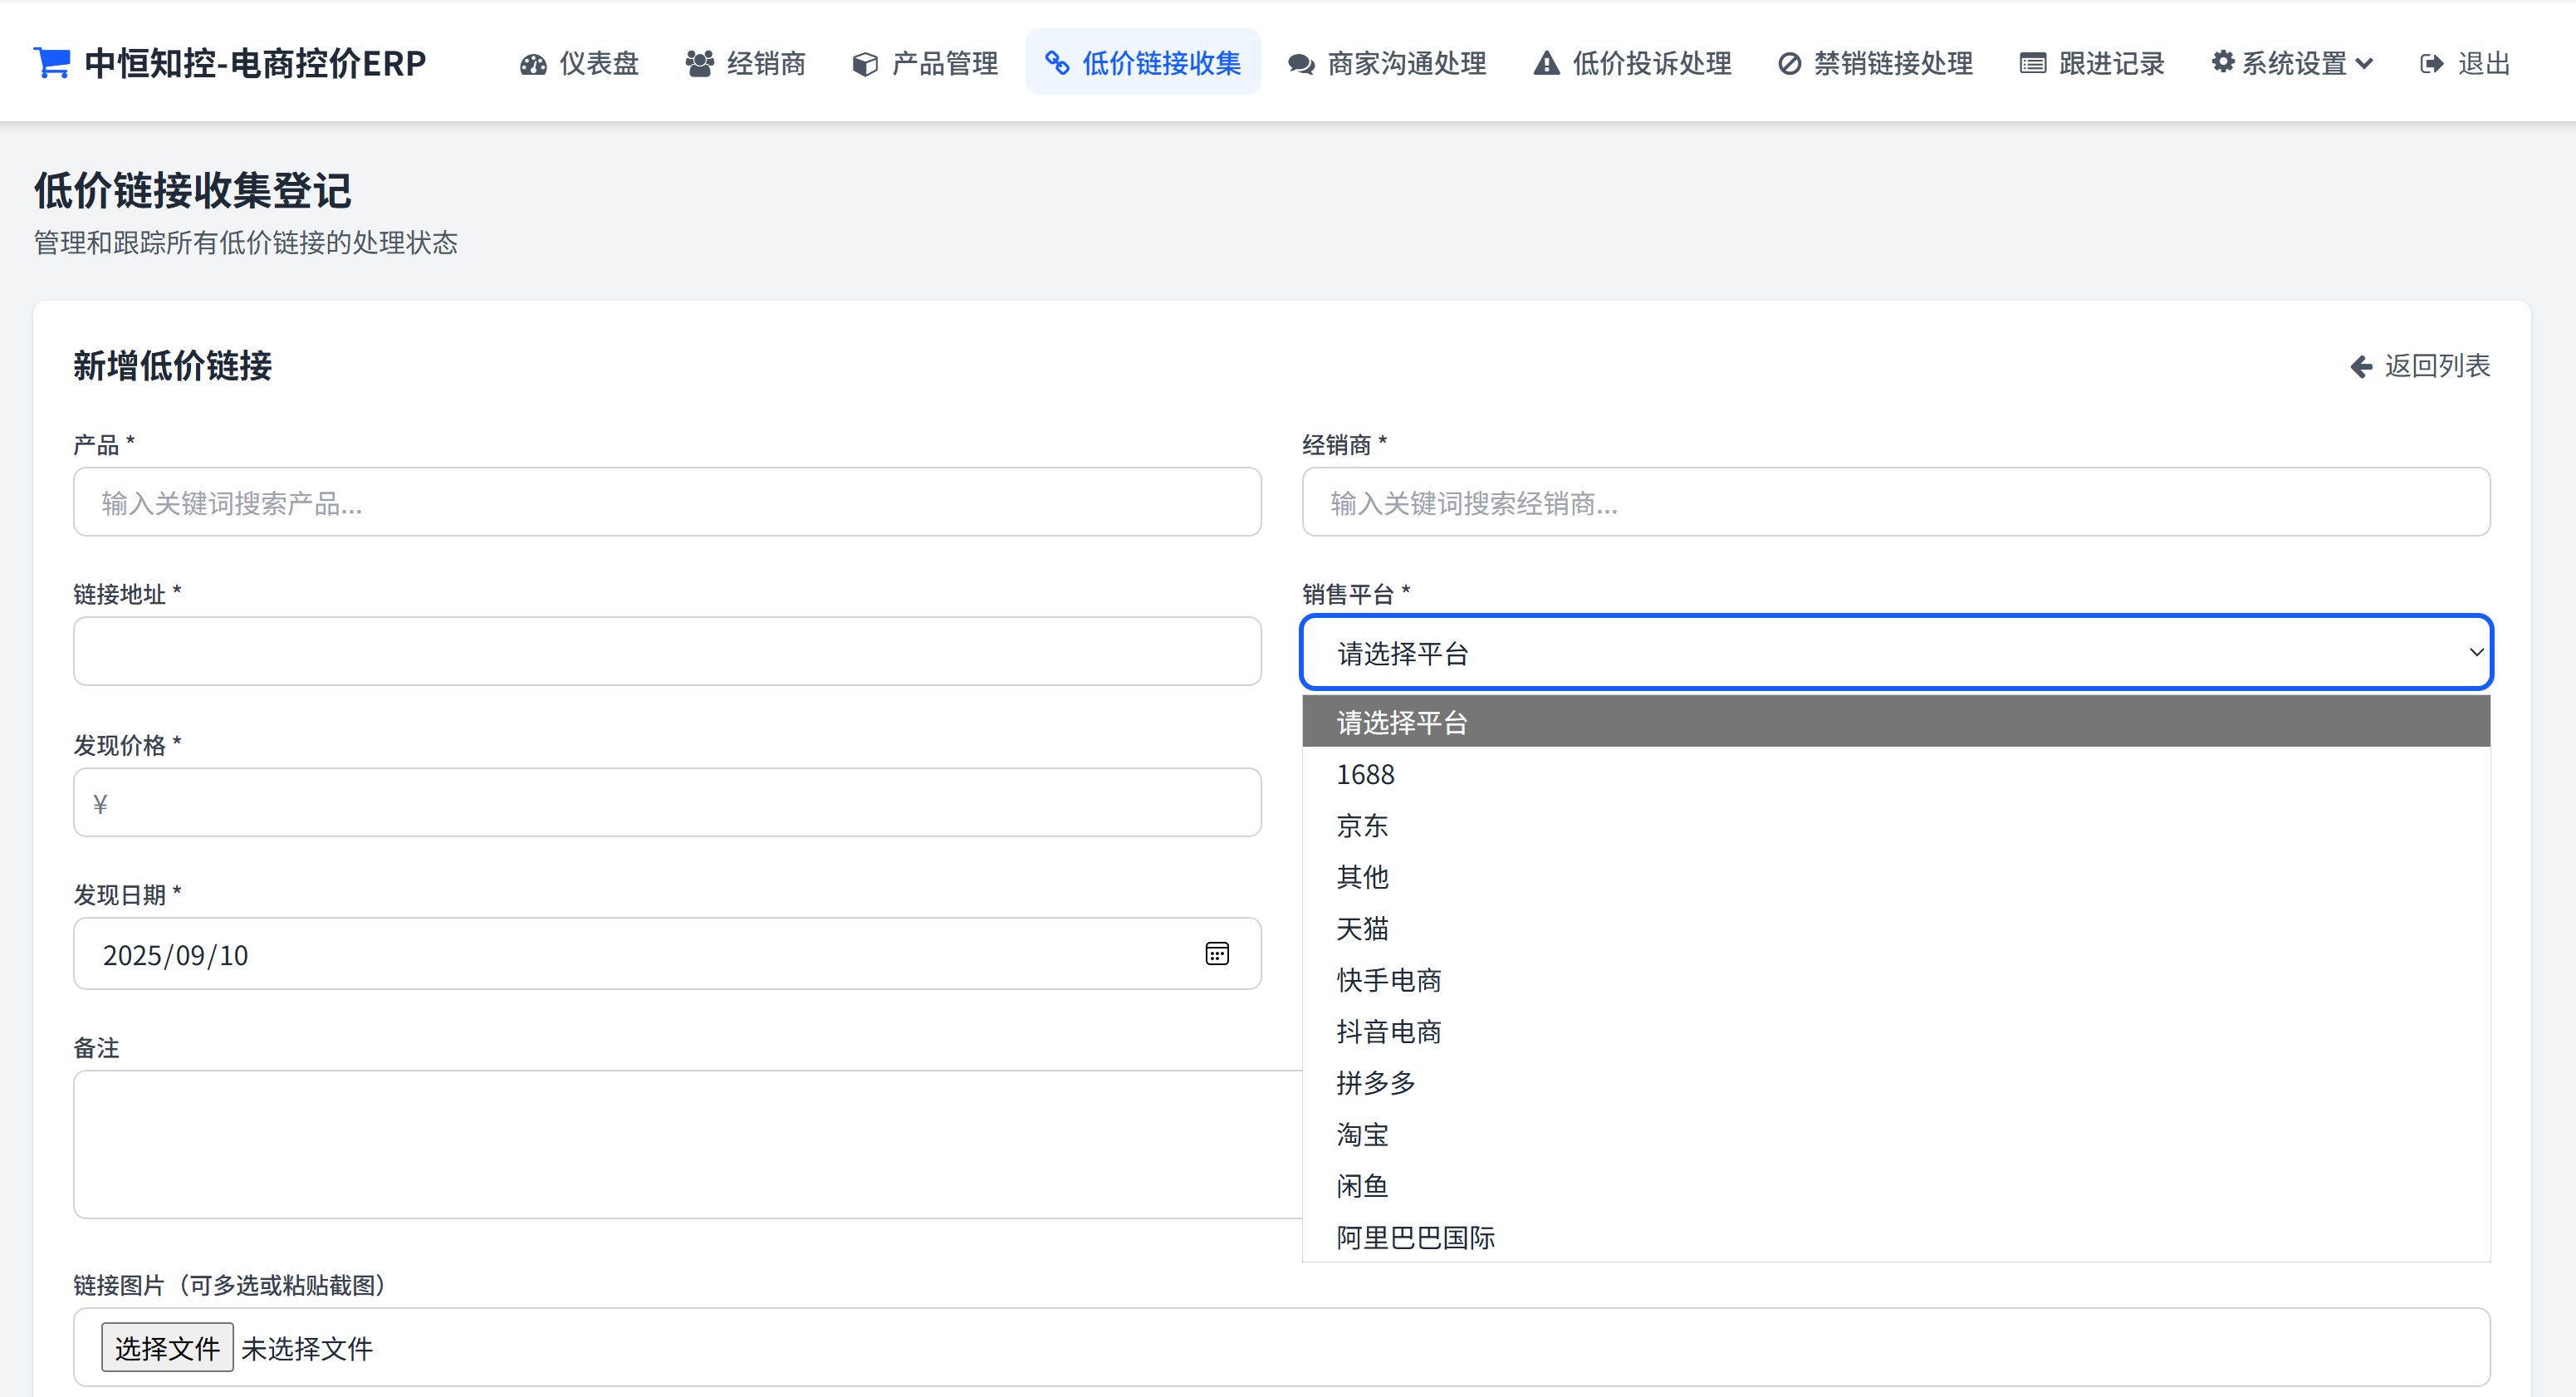Go to 经销商 distributors page
This screenshot has height=1397, width=2576.
pyautogui.click(x=745, y=63)
